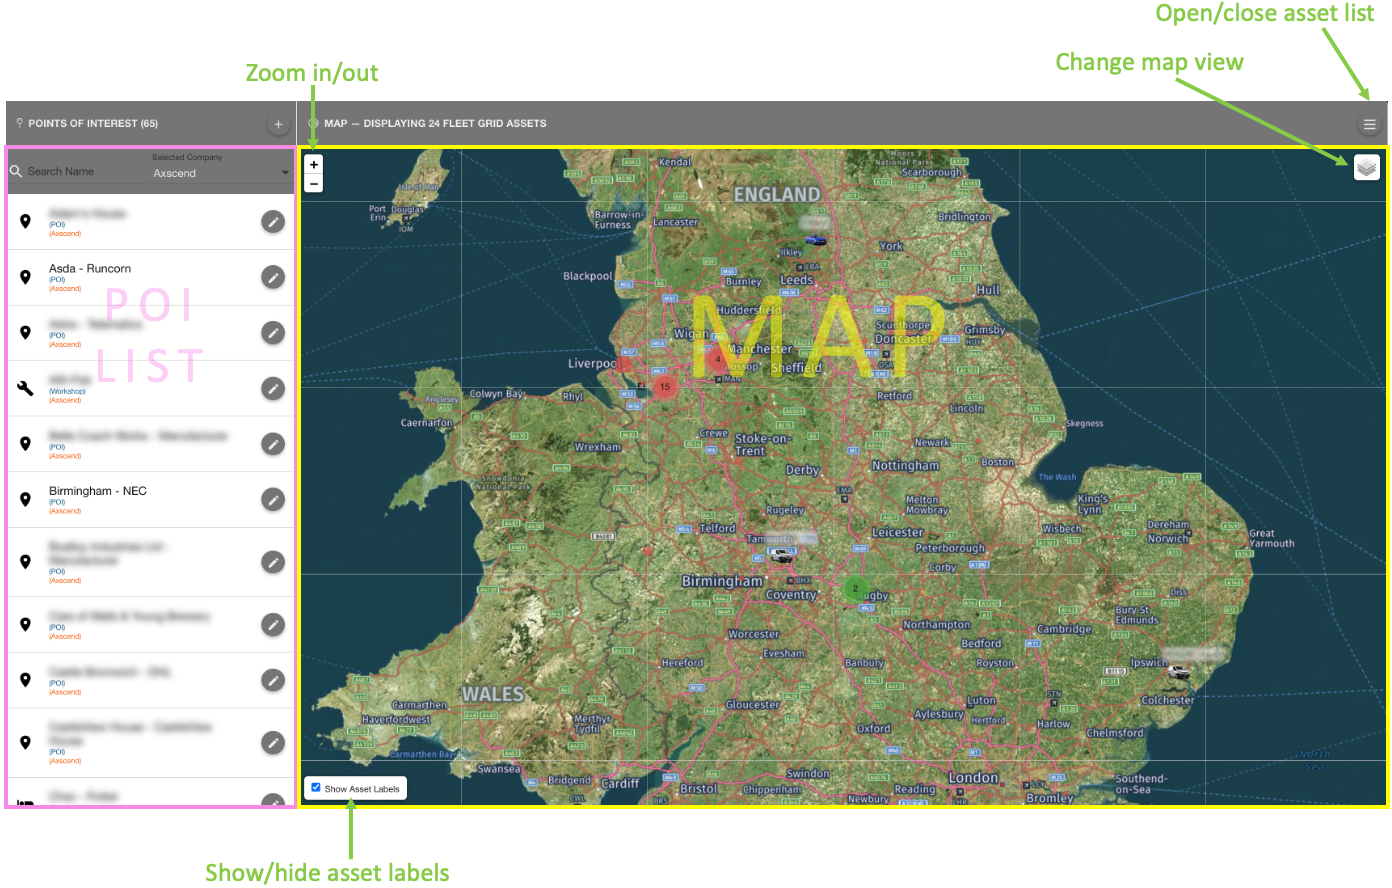1392x888 pixels.
Task: Click the wrench Workshop icon in the POI list
Action: 25,388
